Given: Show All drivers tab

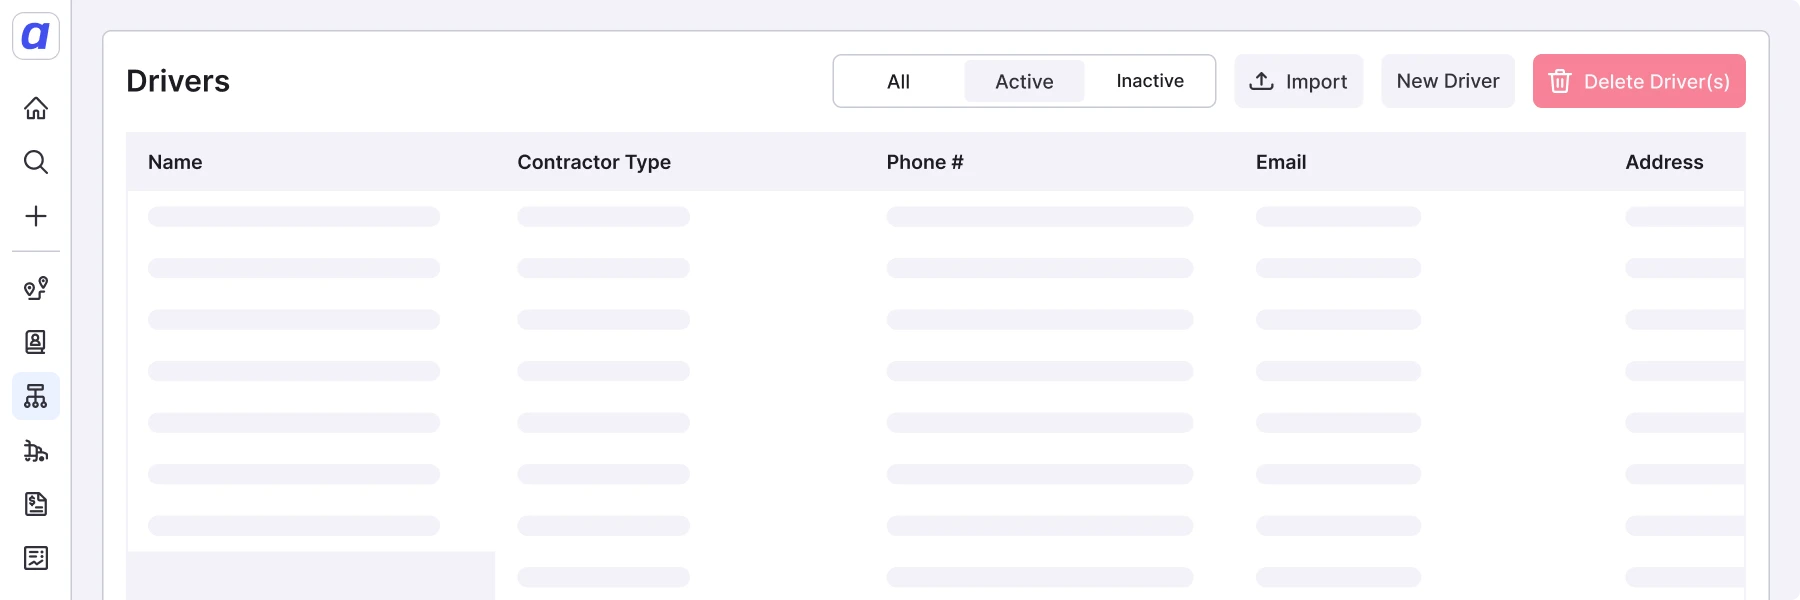Looking at the screenshot, I should pos(898,81).
